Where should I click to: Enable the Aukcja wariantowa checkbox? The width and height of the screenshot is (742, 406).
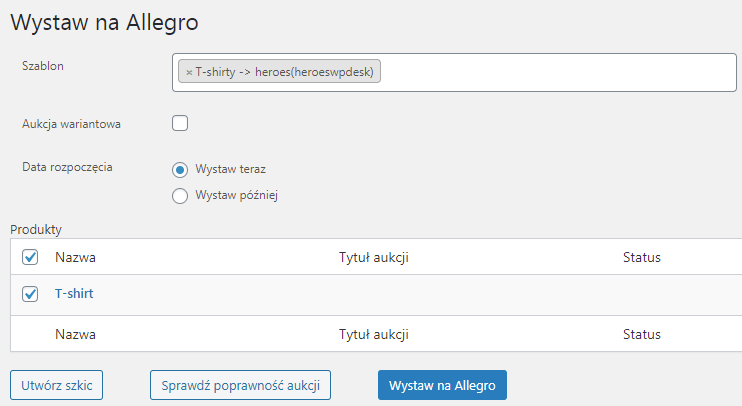point(180,123)
